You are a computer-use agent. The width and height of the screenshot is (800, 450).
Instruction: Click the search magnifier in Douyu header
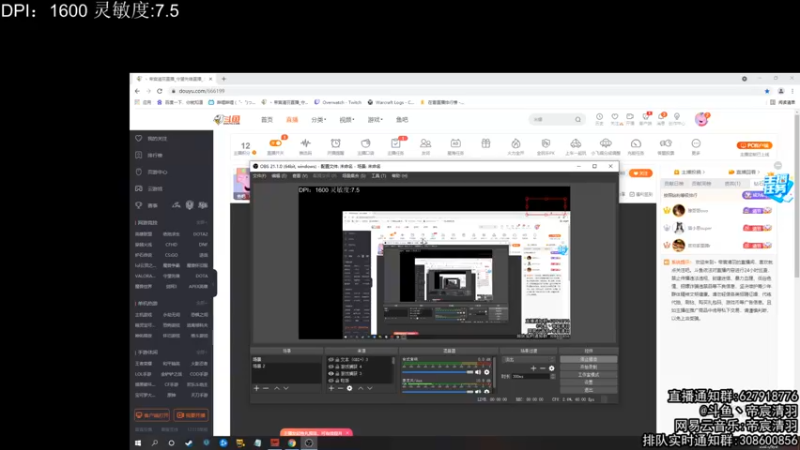coord(578,119)
